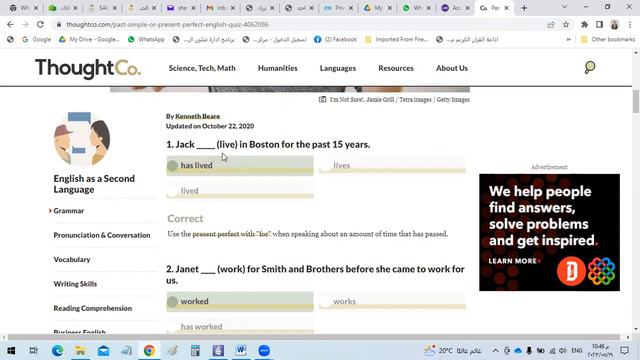This screenshot has height=360, width=640.
Task: Open the Humanities menu
Action: point(278,68)
